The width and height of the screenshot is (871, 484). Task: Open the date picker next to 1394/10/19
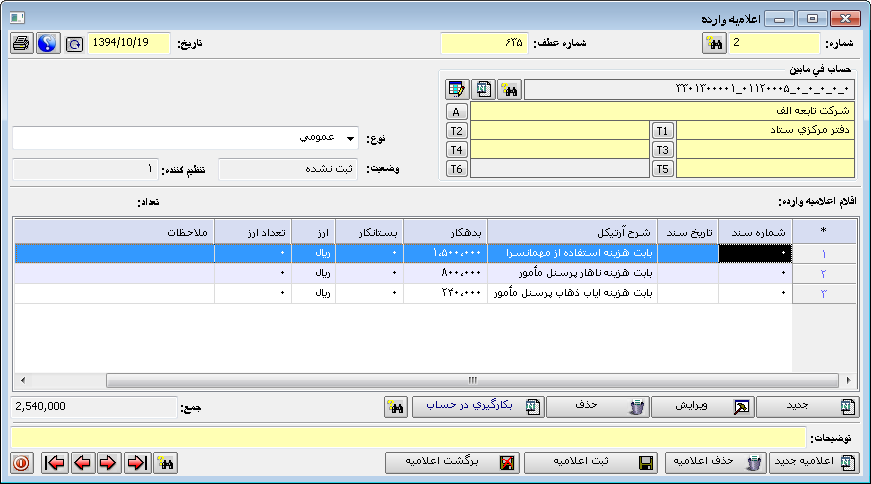point(75,44)
